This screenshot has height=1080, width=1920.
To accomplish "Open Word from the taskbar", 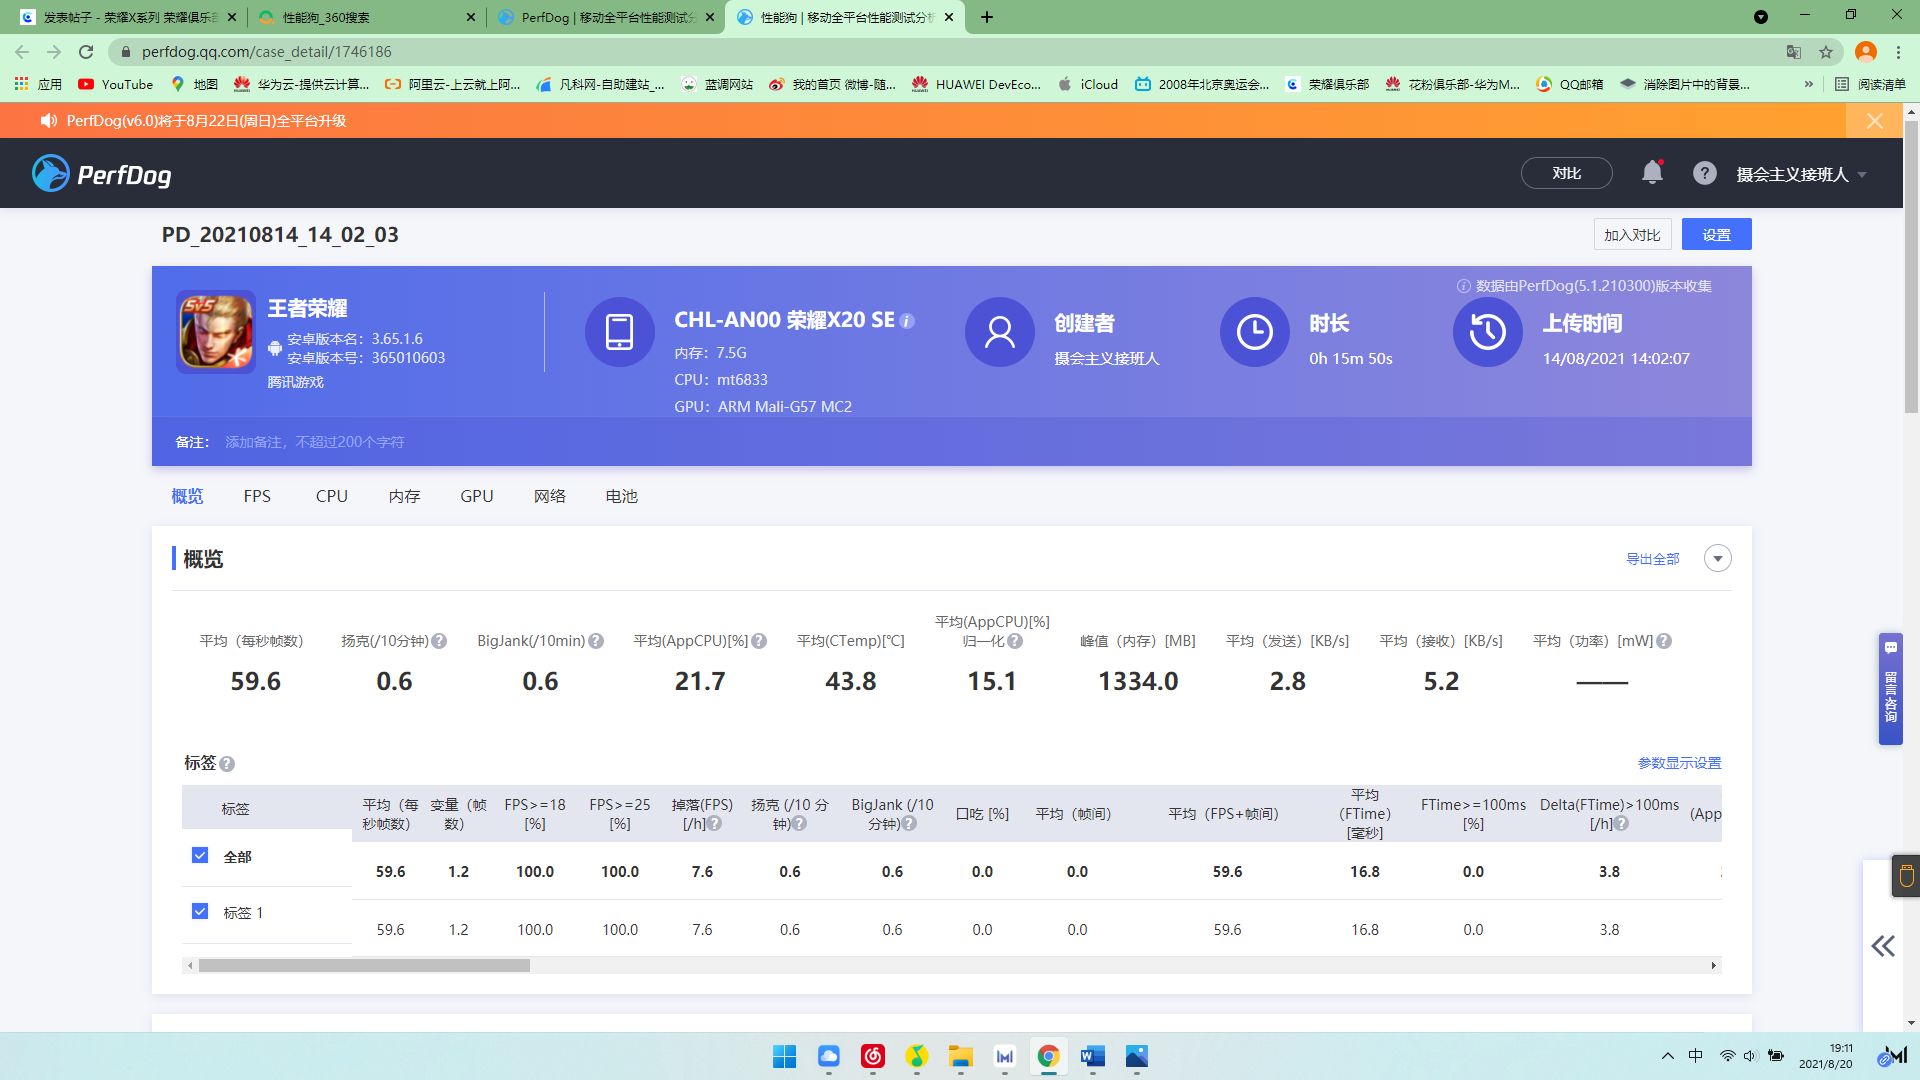I will [1092, 1056].
